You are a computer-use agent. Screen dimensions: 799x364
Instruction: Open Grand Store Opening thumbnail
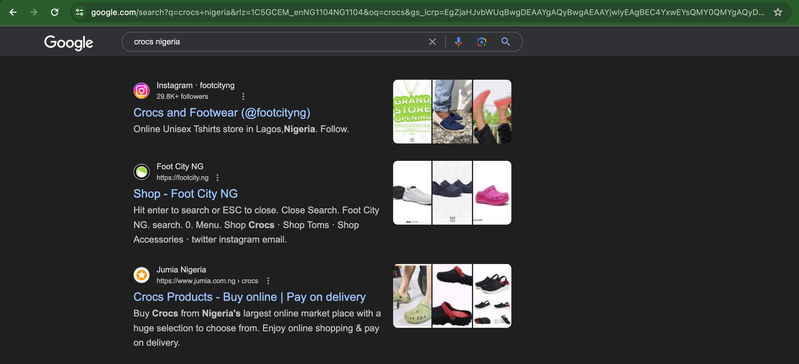click(x=412, y=112)
